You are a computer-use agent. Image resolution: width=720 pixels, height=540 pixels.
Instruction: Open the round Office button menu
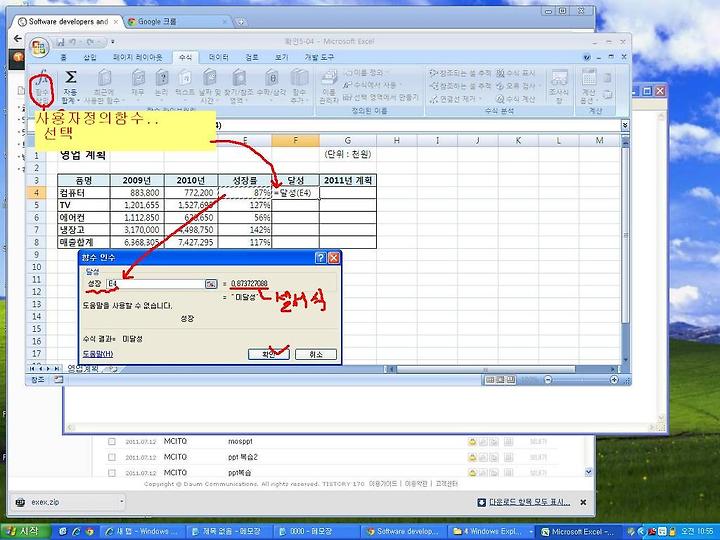click(x=39, y=47)
